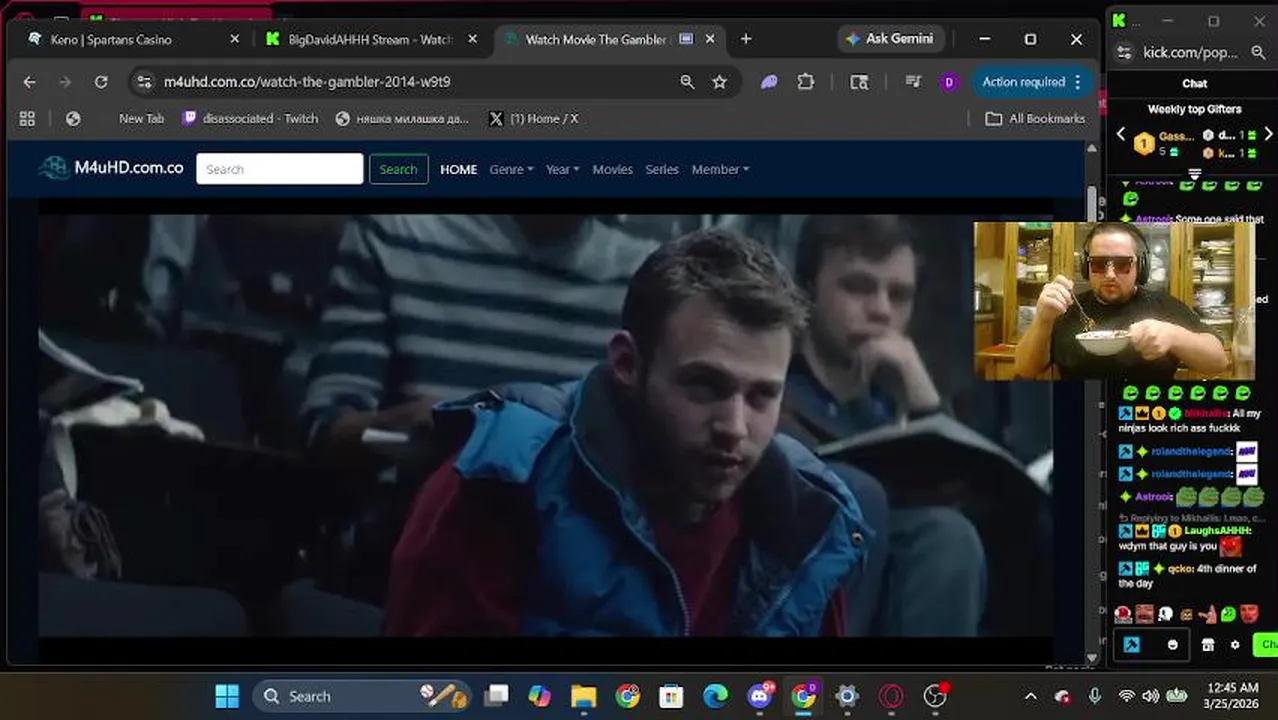Click the Action required button

coord(1031,82)
